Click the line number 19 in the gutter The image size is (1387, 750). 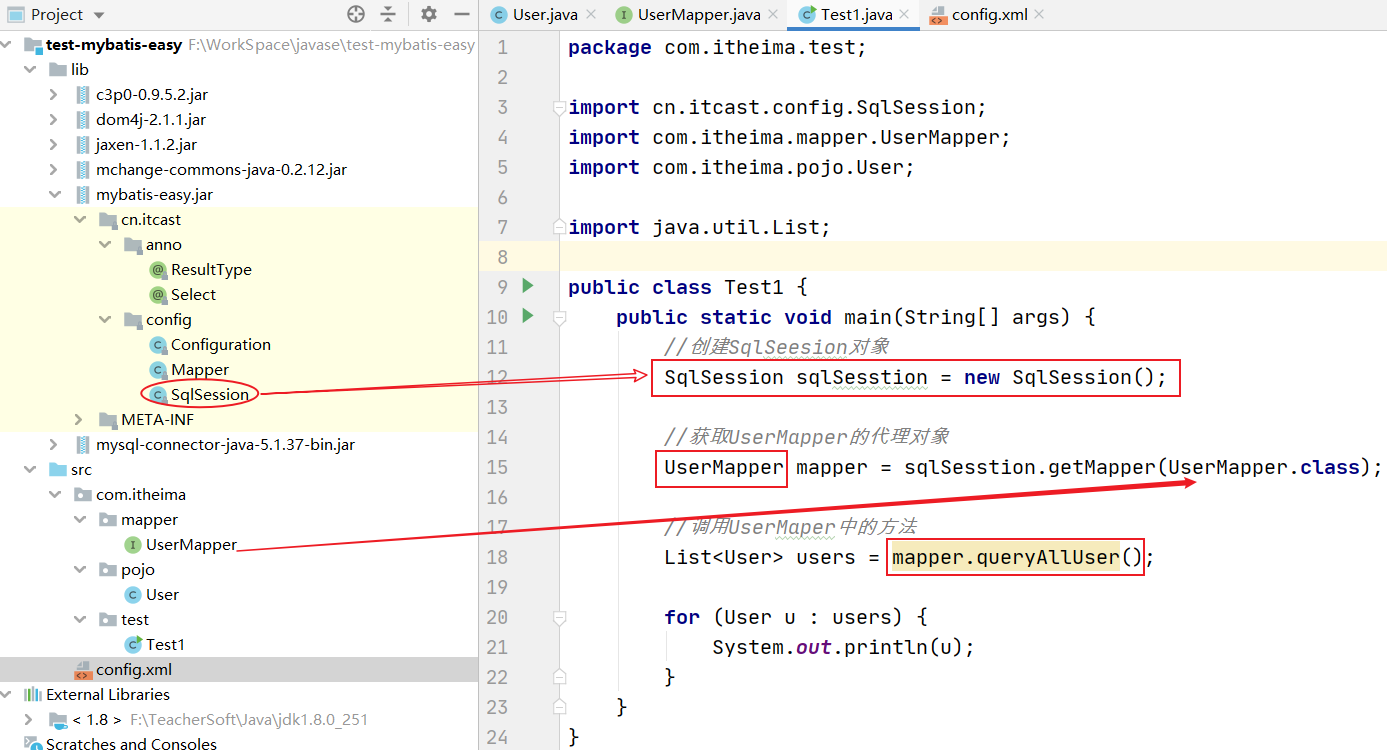click(x=497, y=587)
